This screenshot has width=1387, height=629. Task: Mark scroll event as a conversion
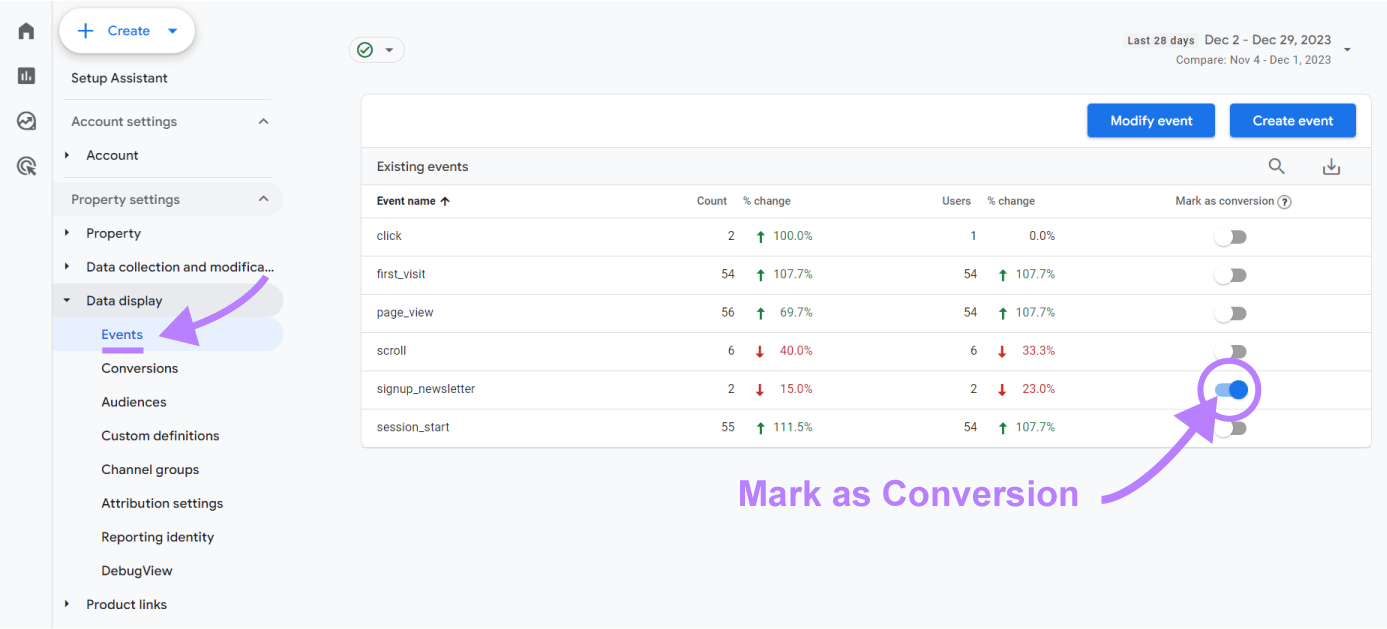point(1230,351)
